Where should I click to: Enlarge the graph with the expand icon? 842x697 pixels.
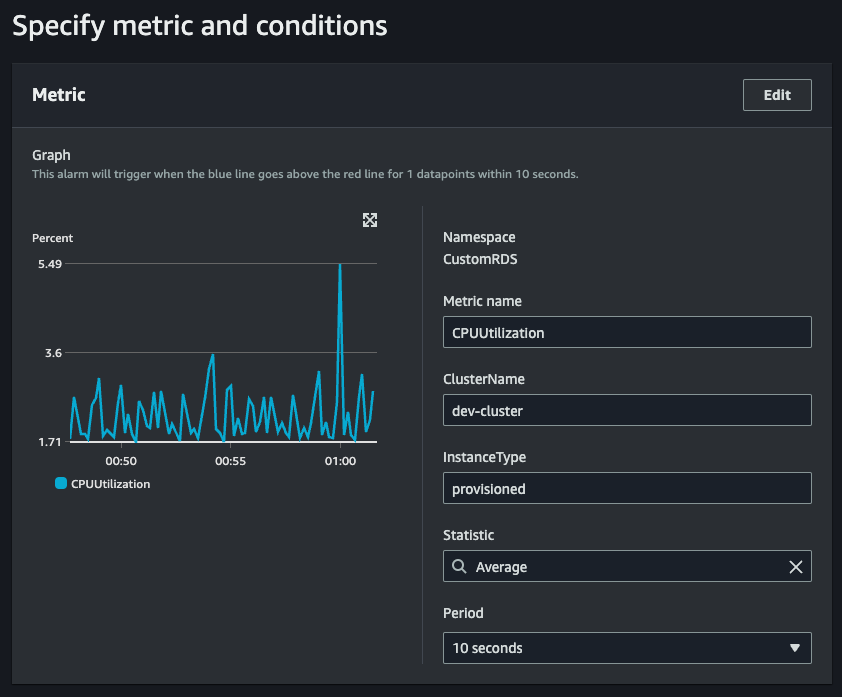(x=370, y=220)
